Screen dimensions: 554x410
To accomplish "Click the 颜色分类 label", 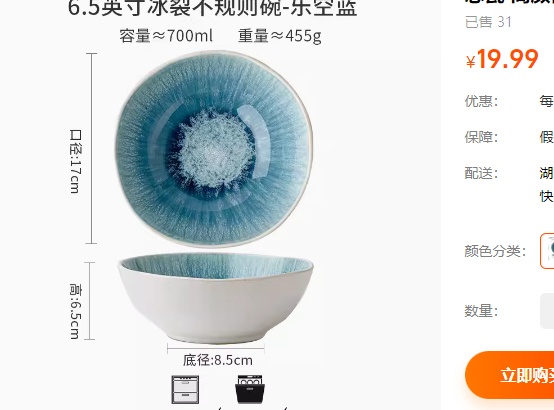I will (x=495, y=251).
